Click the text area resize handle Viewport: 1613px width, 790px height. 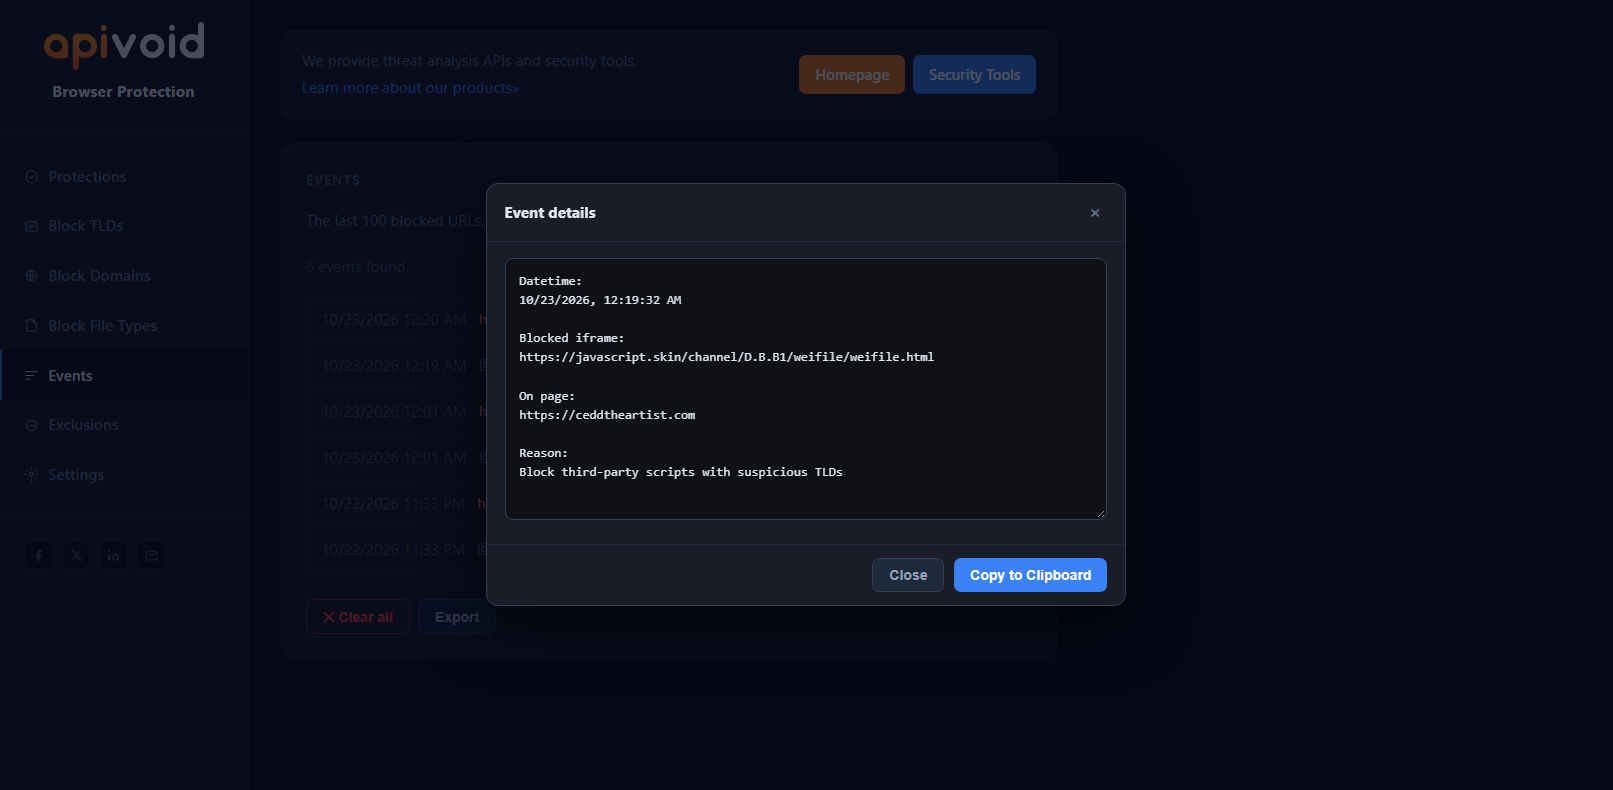coord(1100,513)
